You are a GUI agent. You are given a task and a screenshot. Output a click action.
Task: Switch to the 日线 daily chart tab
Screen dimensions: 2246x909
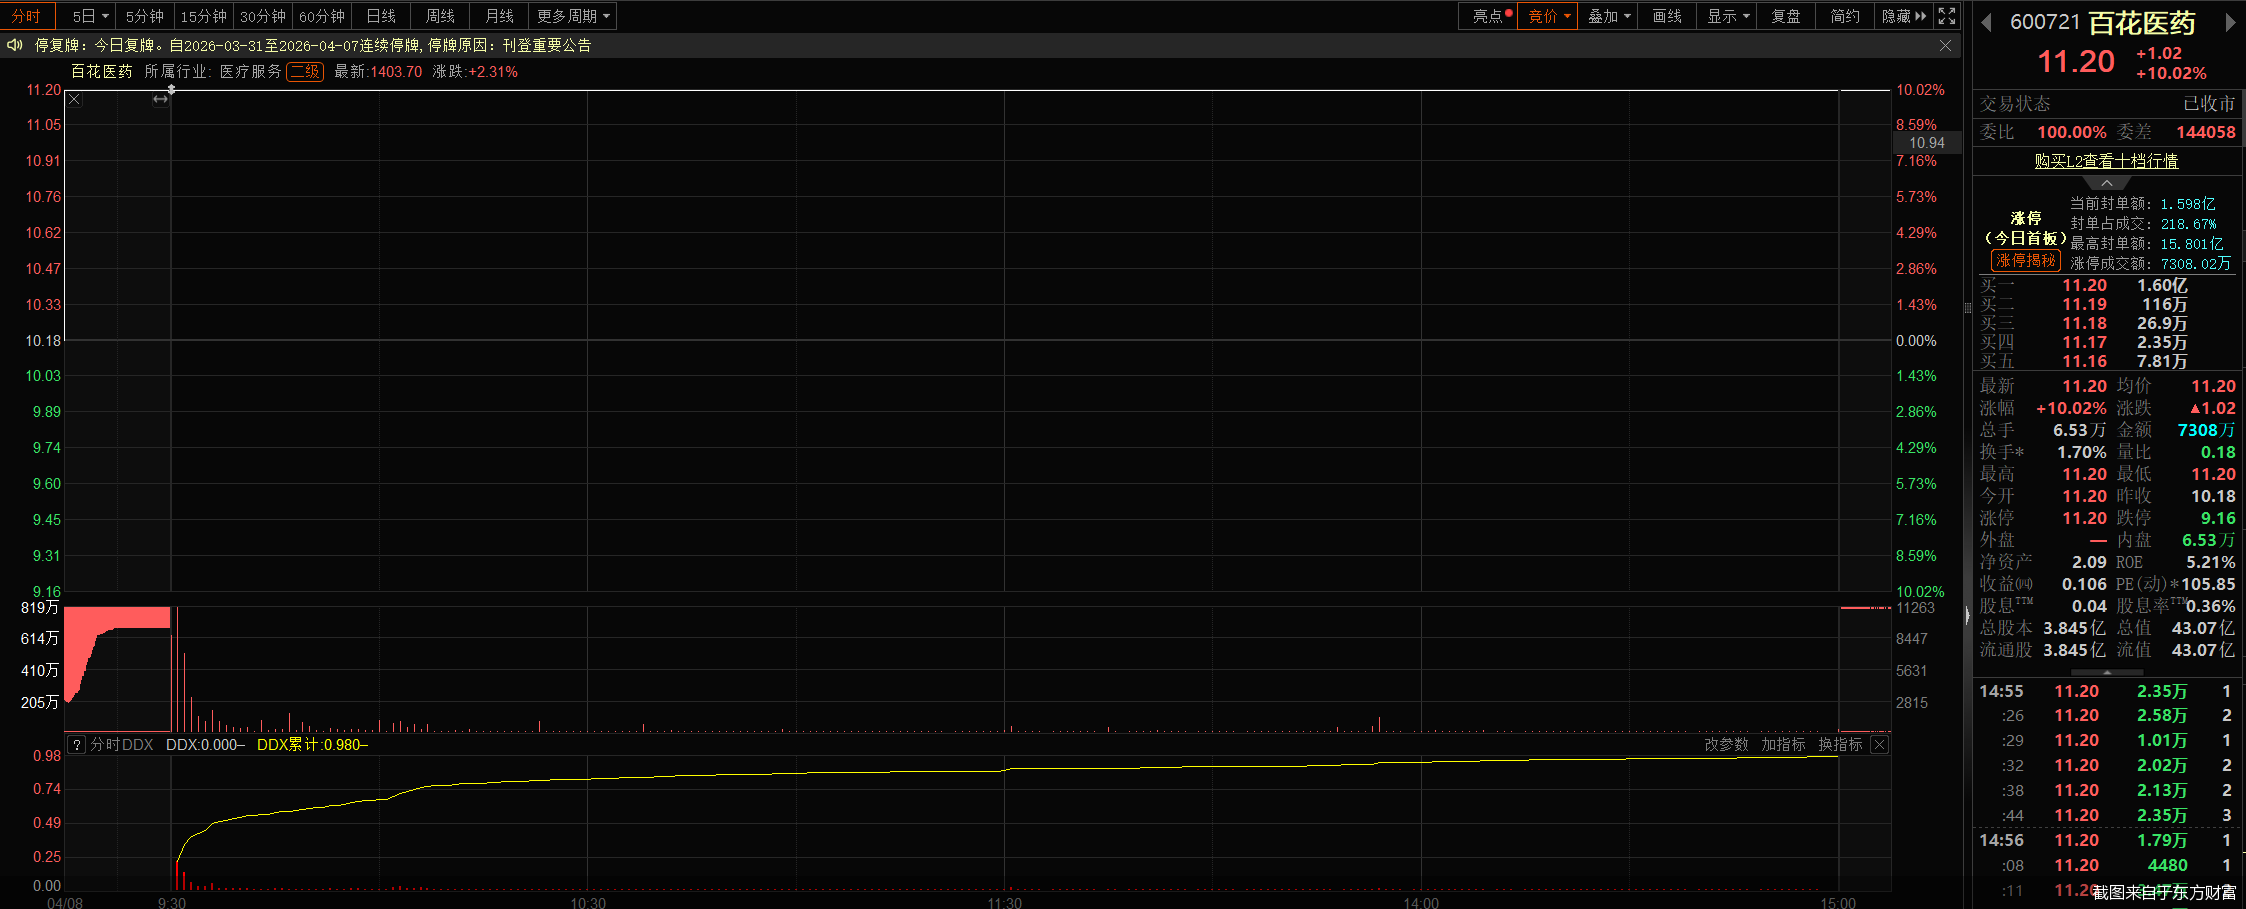pyautogui.click(x=381, y=16)
